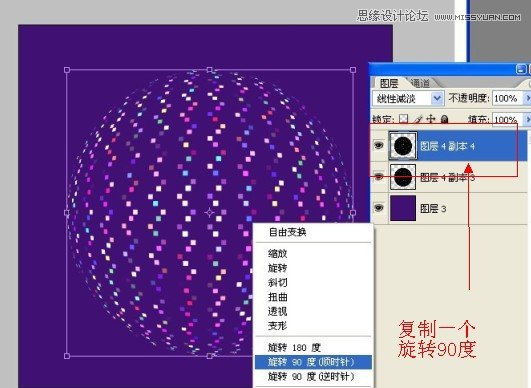The image size is (531, 388).
Task: Select layer name 图层 4 副本 3
Action: 447,177
